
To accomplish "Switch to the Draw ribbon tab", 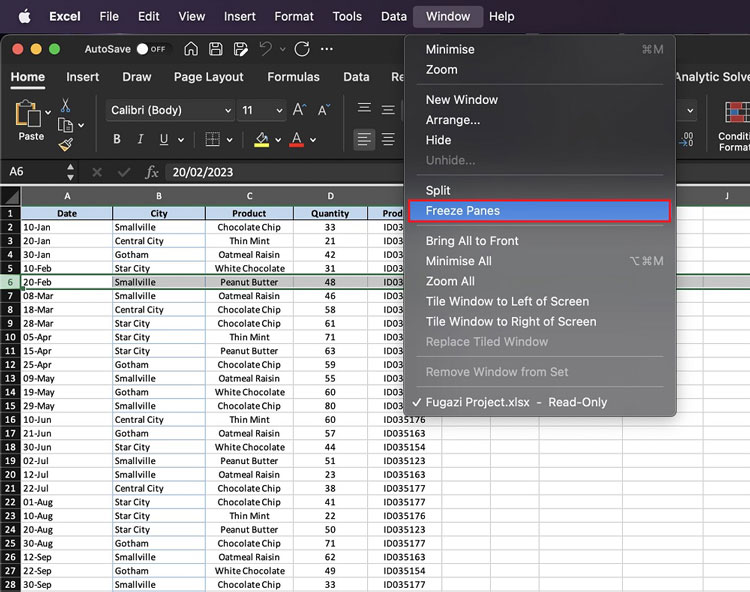I will (x=137, y=77).
